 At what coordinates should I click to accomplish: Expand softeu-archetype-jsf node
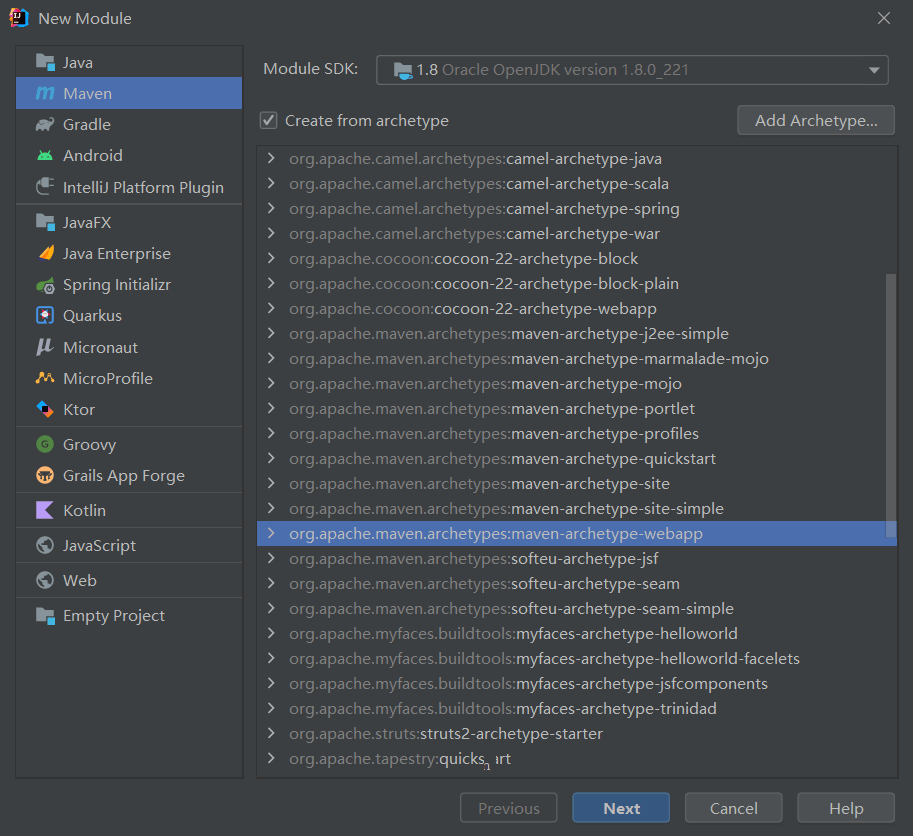pyautogui.click(x=271, y=558)
